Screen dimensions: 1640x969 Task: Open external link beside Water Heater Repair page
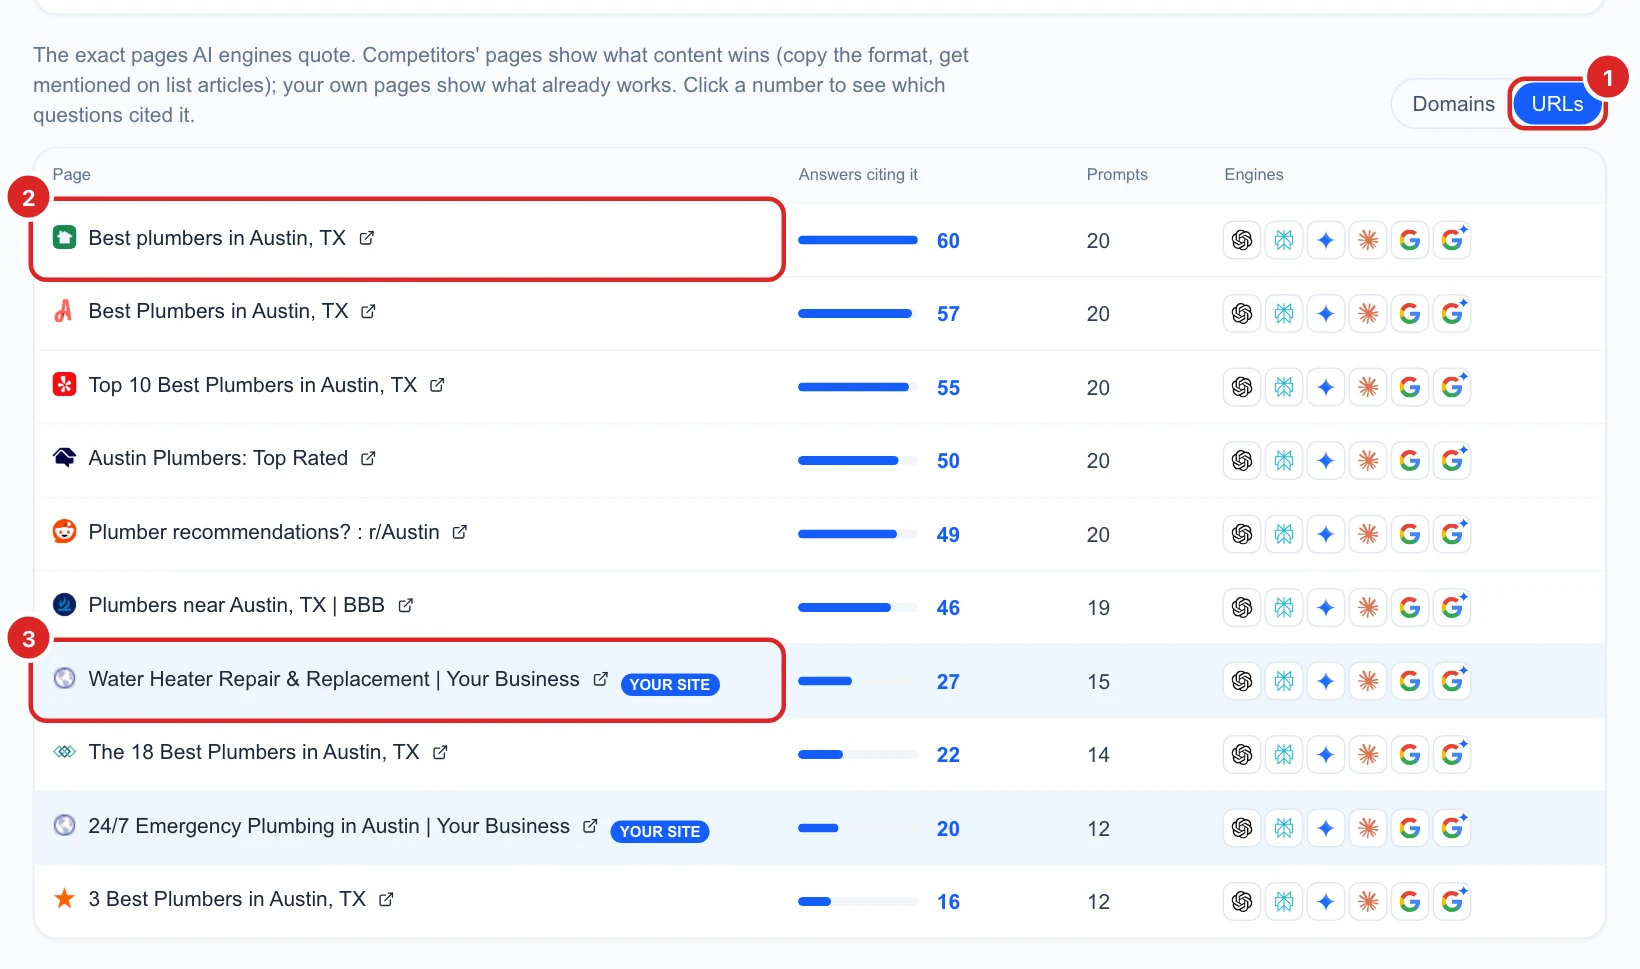(x=600, y=679)
